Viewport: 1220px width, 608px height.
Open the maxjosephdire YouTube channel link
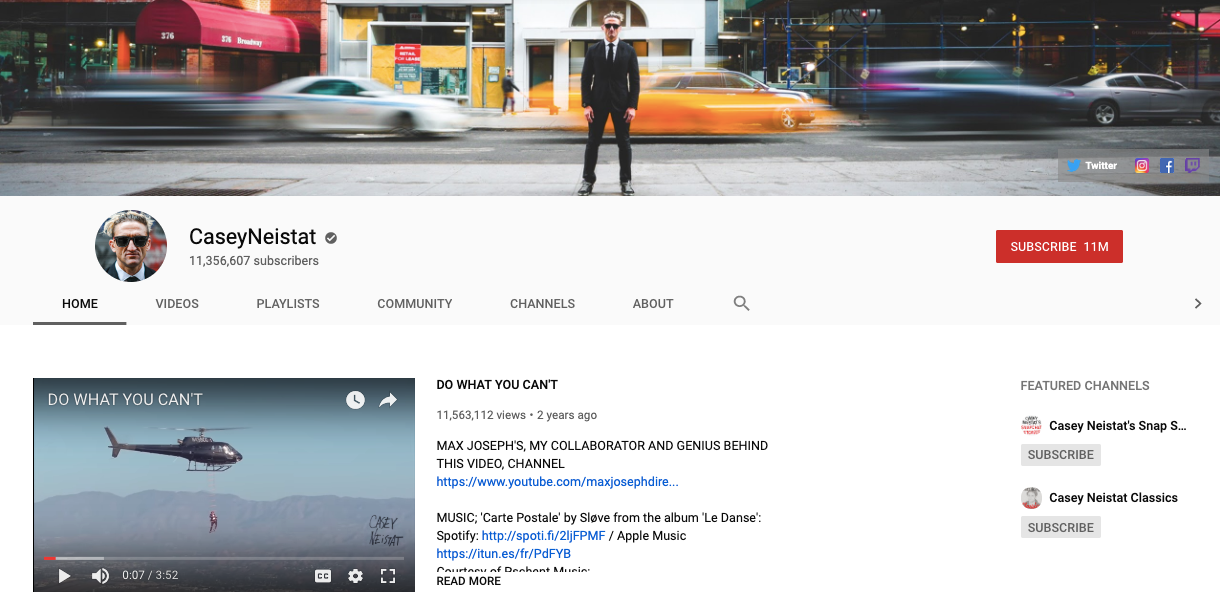click(x=557, y=482)
